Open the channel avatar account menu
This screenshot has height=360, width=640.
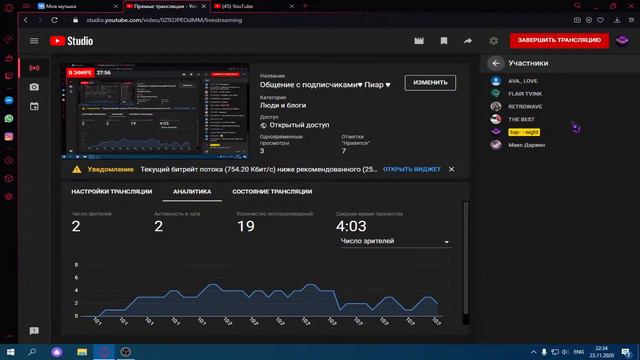(622, 40)
